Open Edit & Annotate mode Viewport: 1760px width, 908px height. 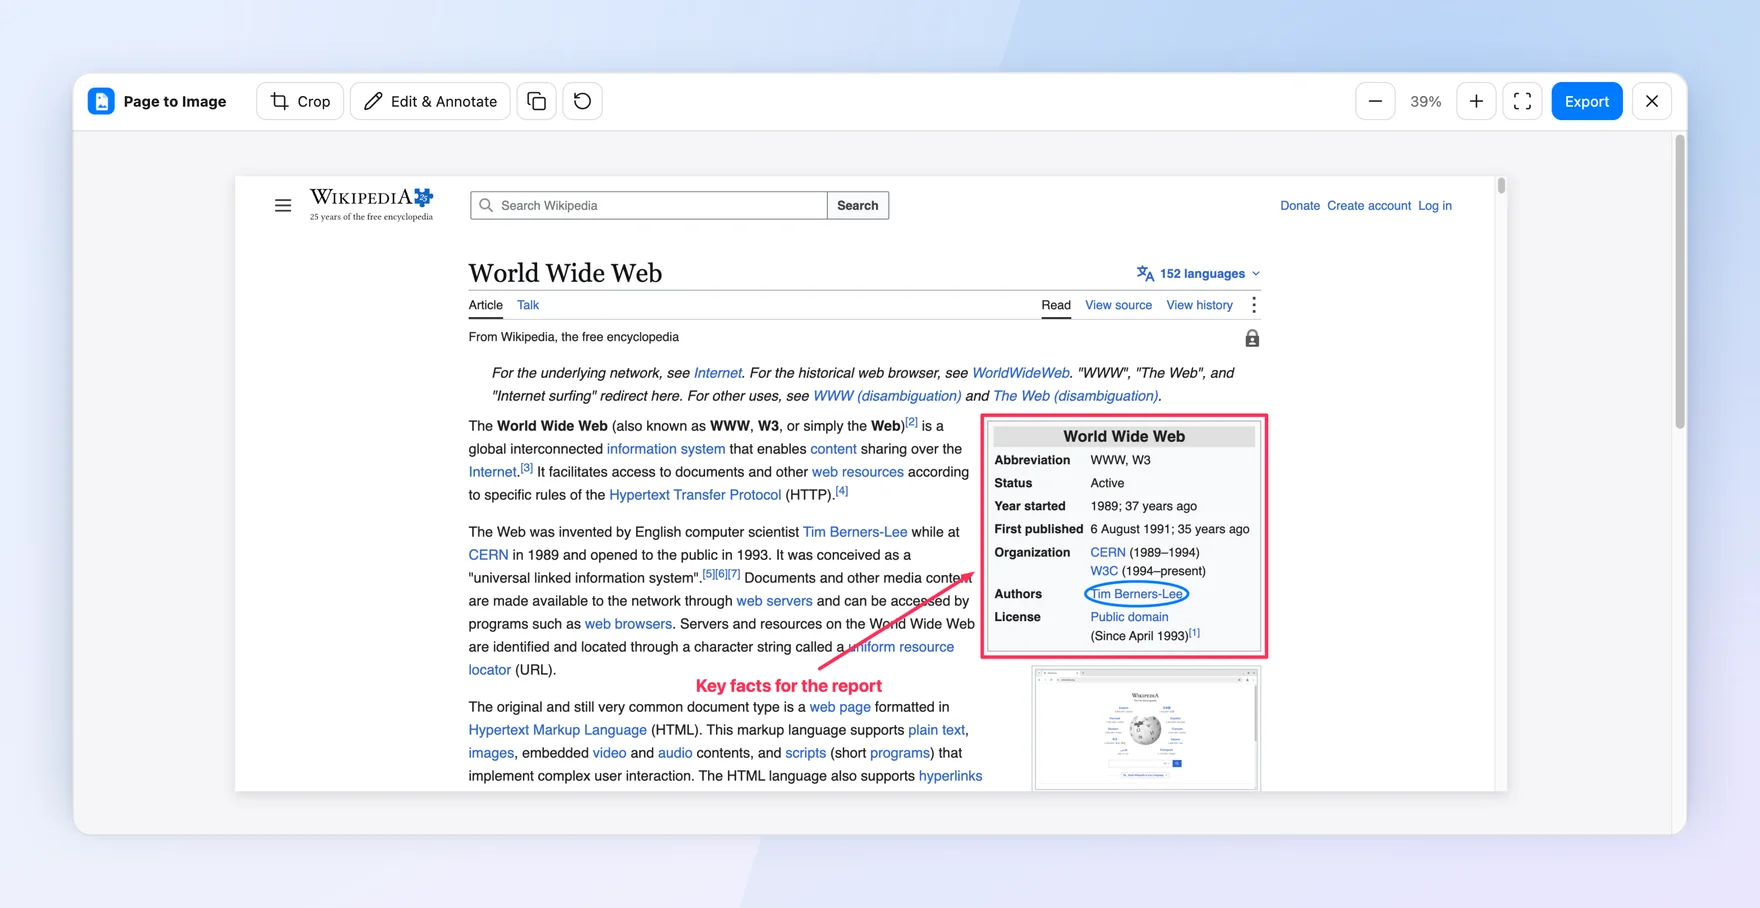430,101
